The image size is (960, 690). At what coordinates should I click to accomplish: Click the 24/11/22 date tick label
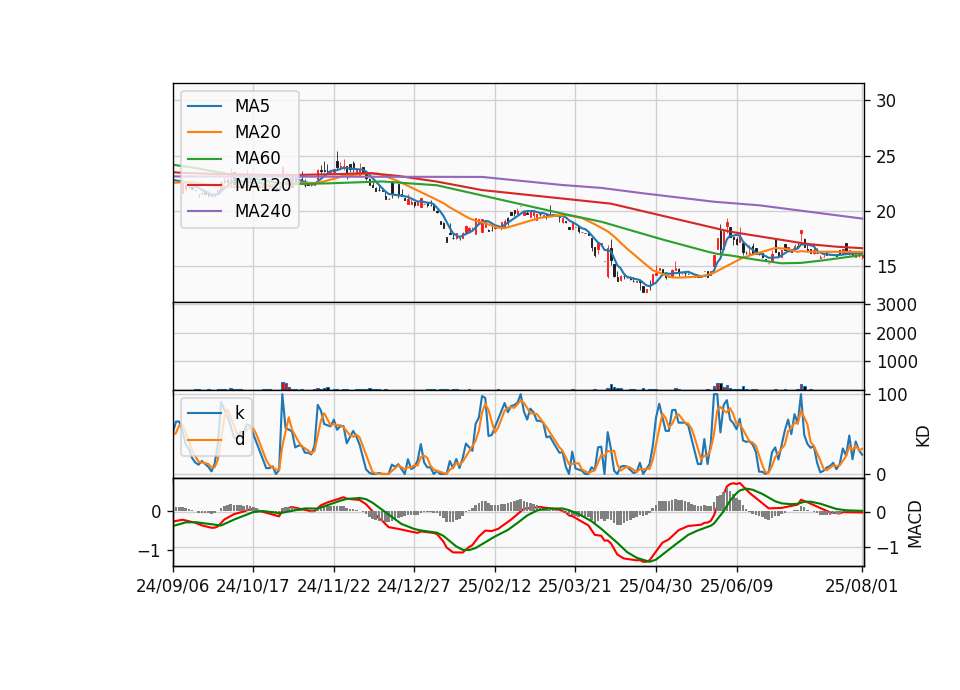point(334,586)
